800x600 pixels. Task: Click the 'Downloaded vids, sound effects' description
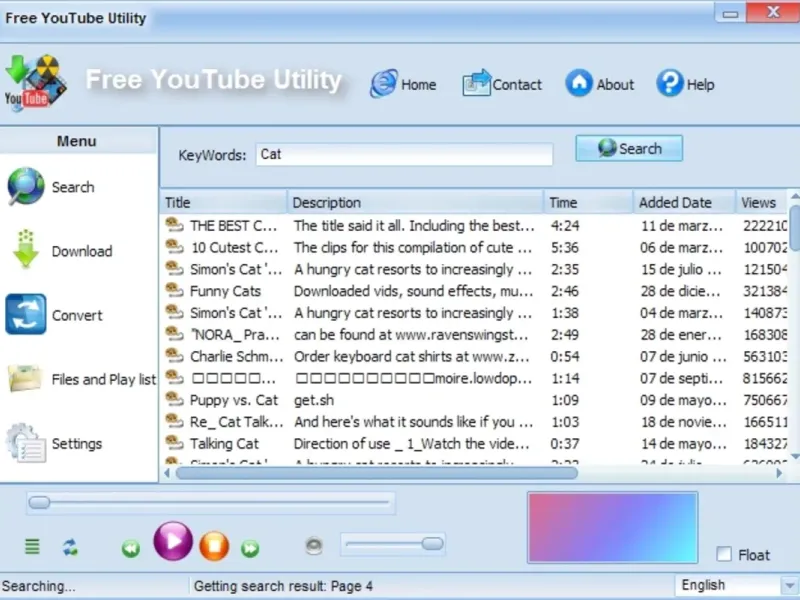pyautogui.click(x=413, y=291)
